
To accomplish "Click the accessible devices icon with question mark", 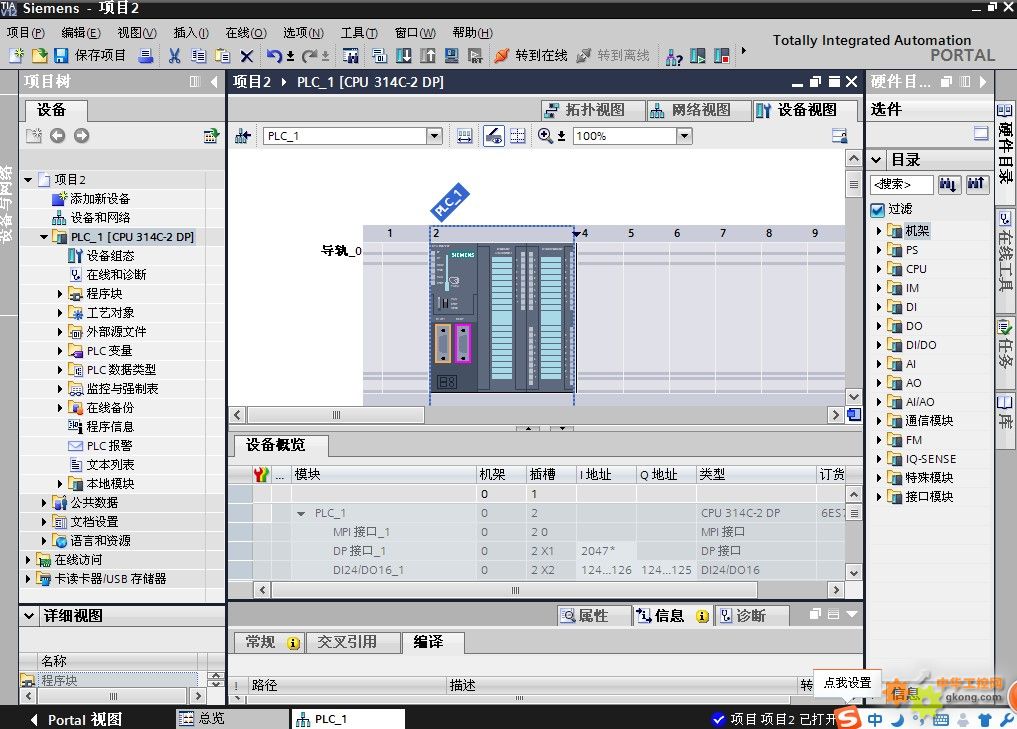I will point(674,57).
